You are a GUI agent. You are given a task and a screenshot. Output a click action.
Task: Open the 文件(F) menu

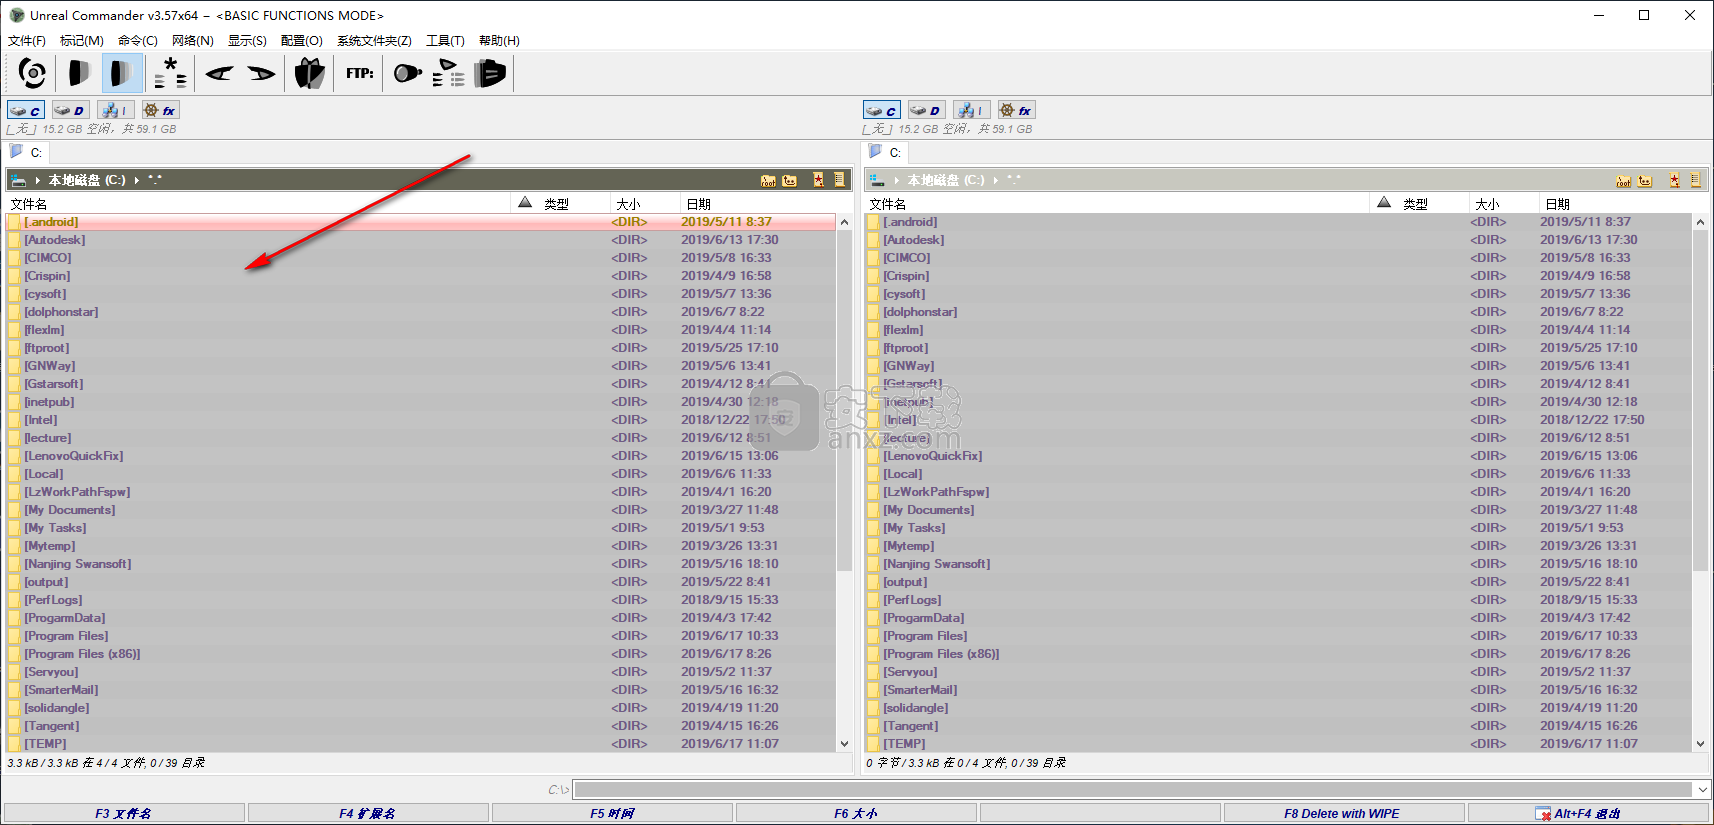click(x=27, y=41)
